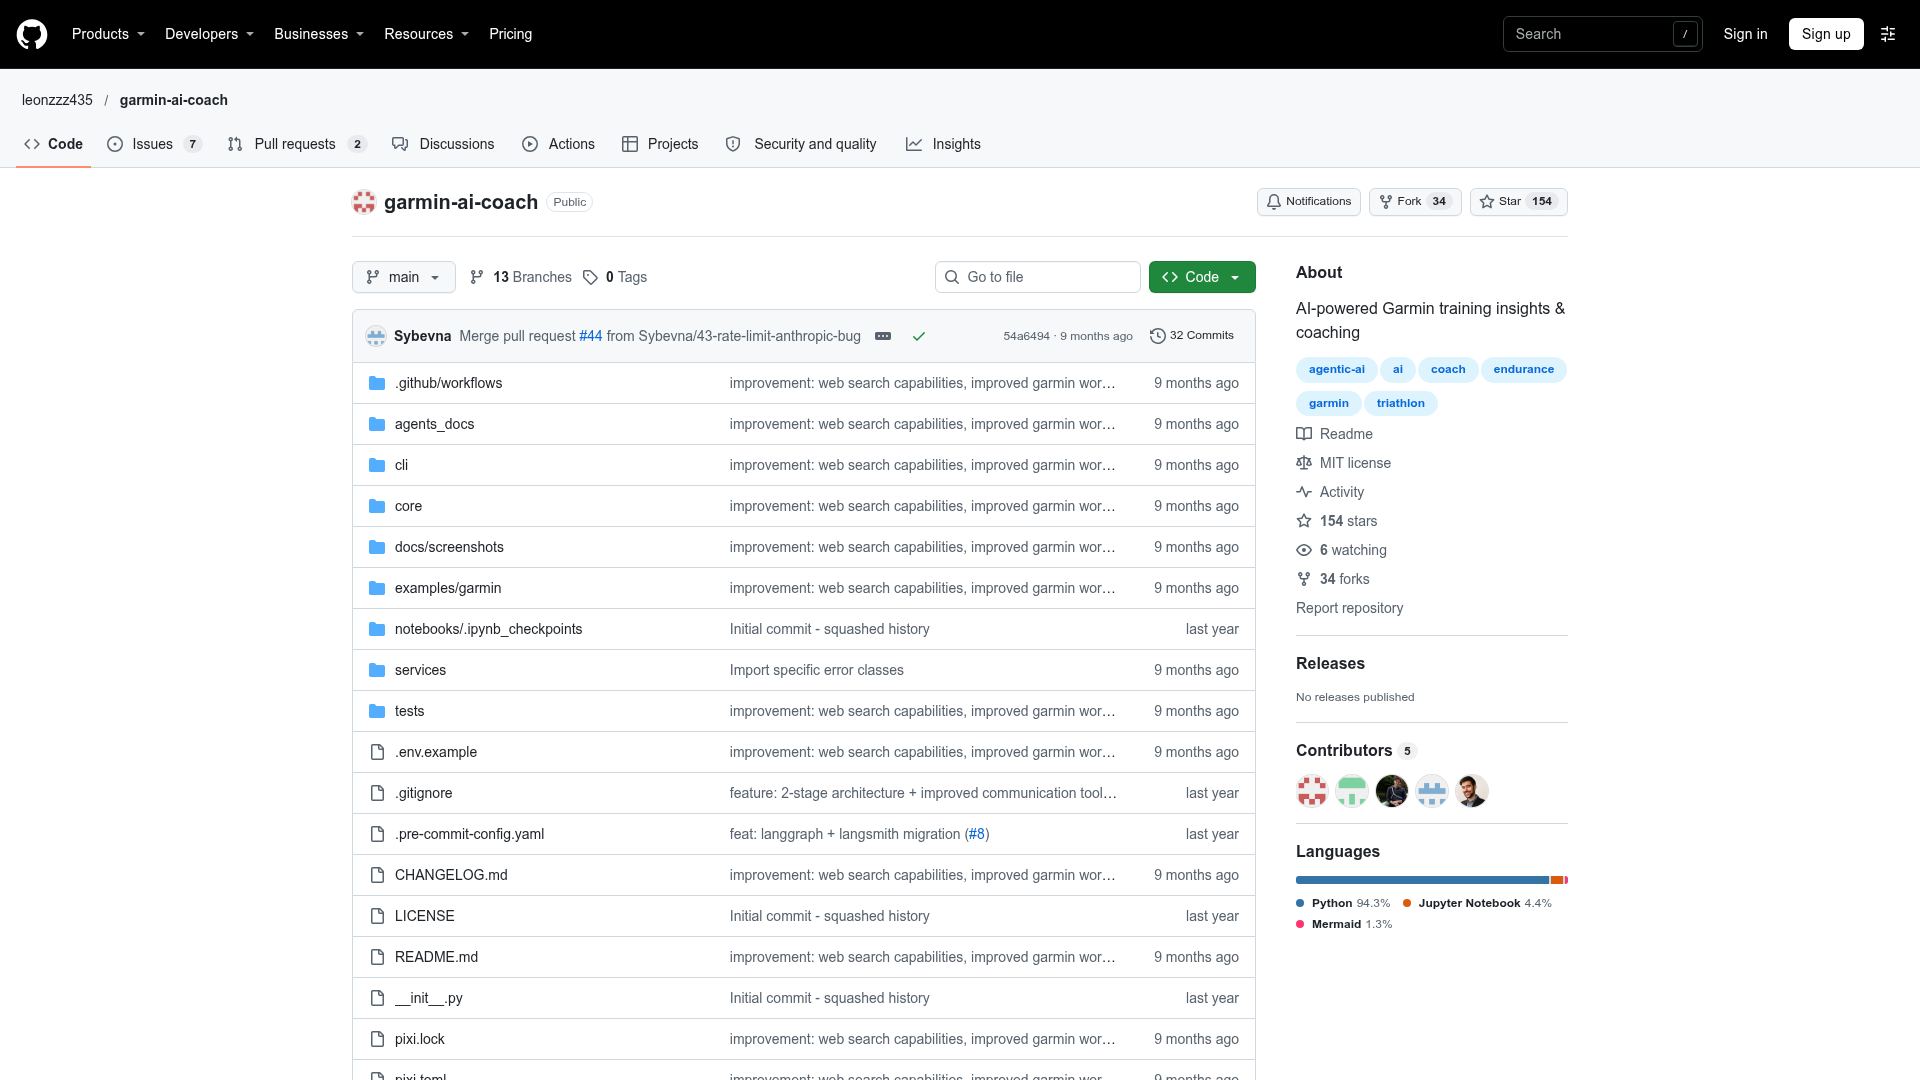Image resolution: width=1920 pixels, height=1080 pixels.
Task: Click the Go to file search field
Action: pos(1038,277)
